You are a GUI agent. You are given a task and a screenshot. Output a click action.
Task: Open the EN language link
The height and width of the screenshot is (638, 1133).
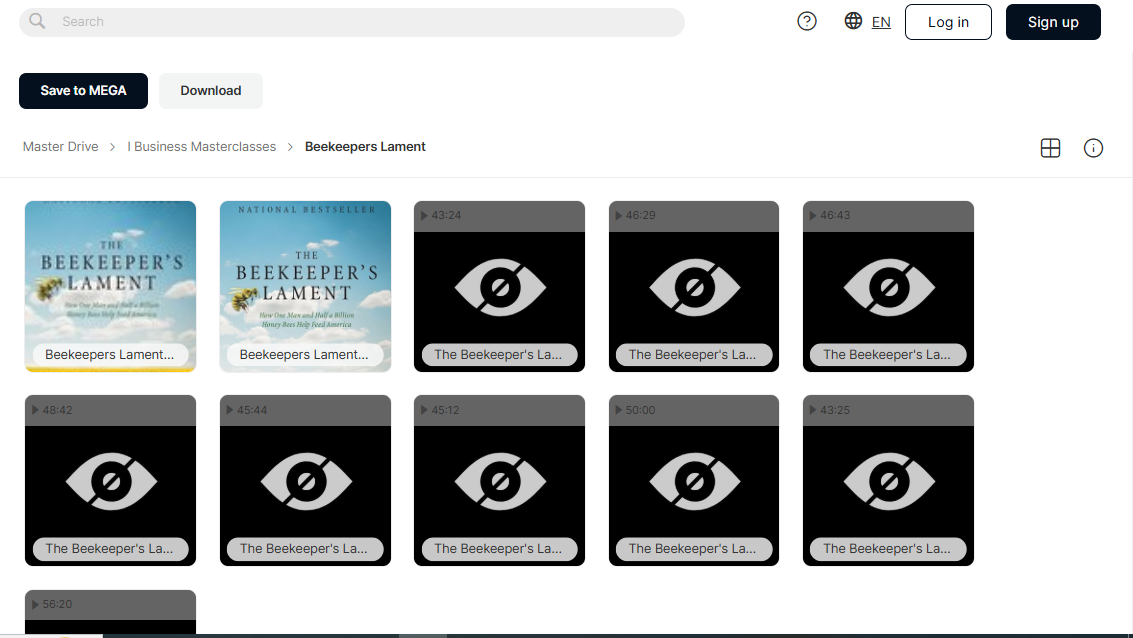click(881, 22)
